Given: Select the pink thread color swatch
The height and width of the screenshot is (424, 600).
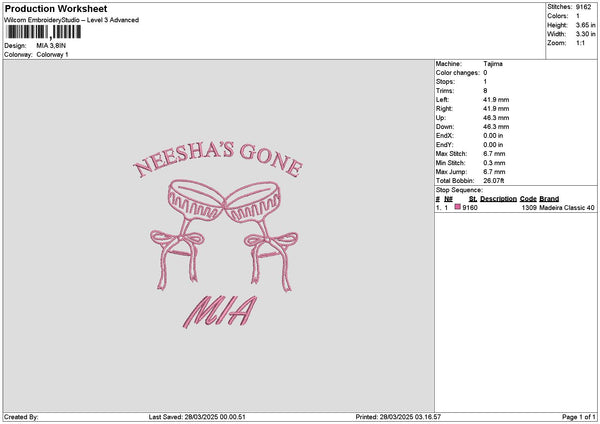Looking at the screenshot, I should coord(458,207).
